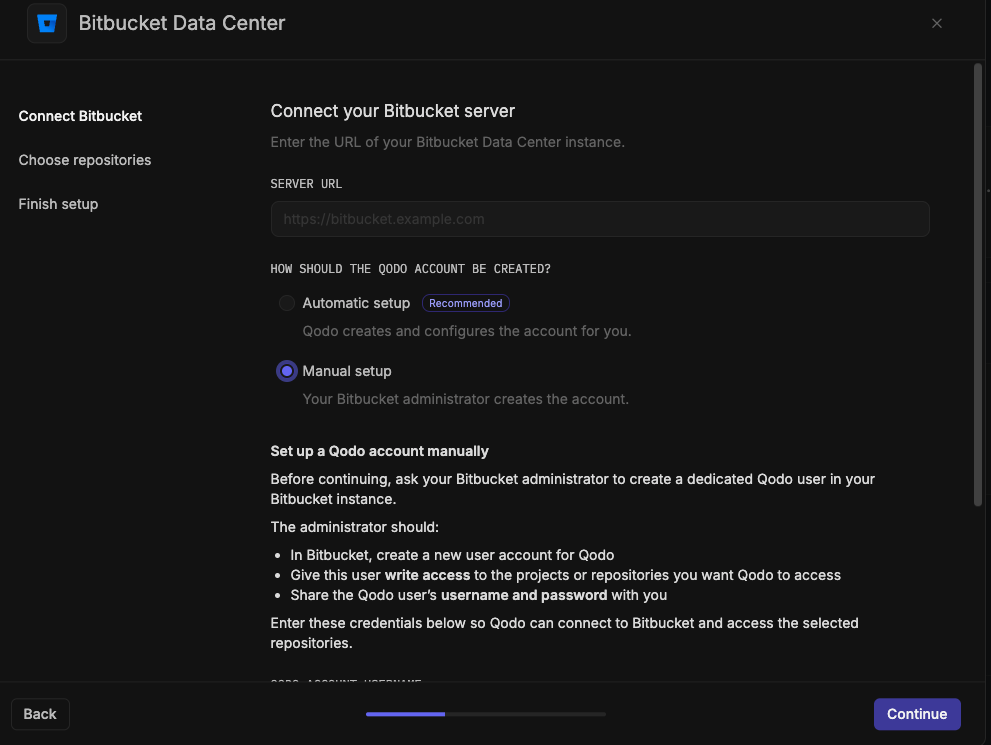The height and width of the screenshot is (745, 991).
Task: Click the setup progress bar
Action: 485,714
